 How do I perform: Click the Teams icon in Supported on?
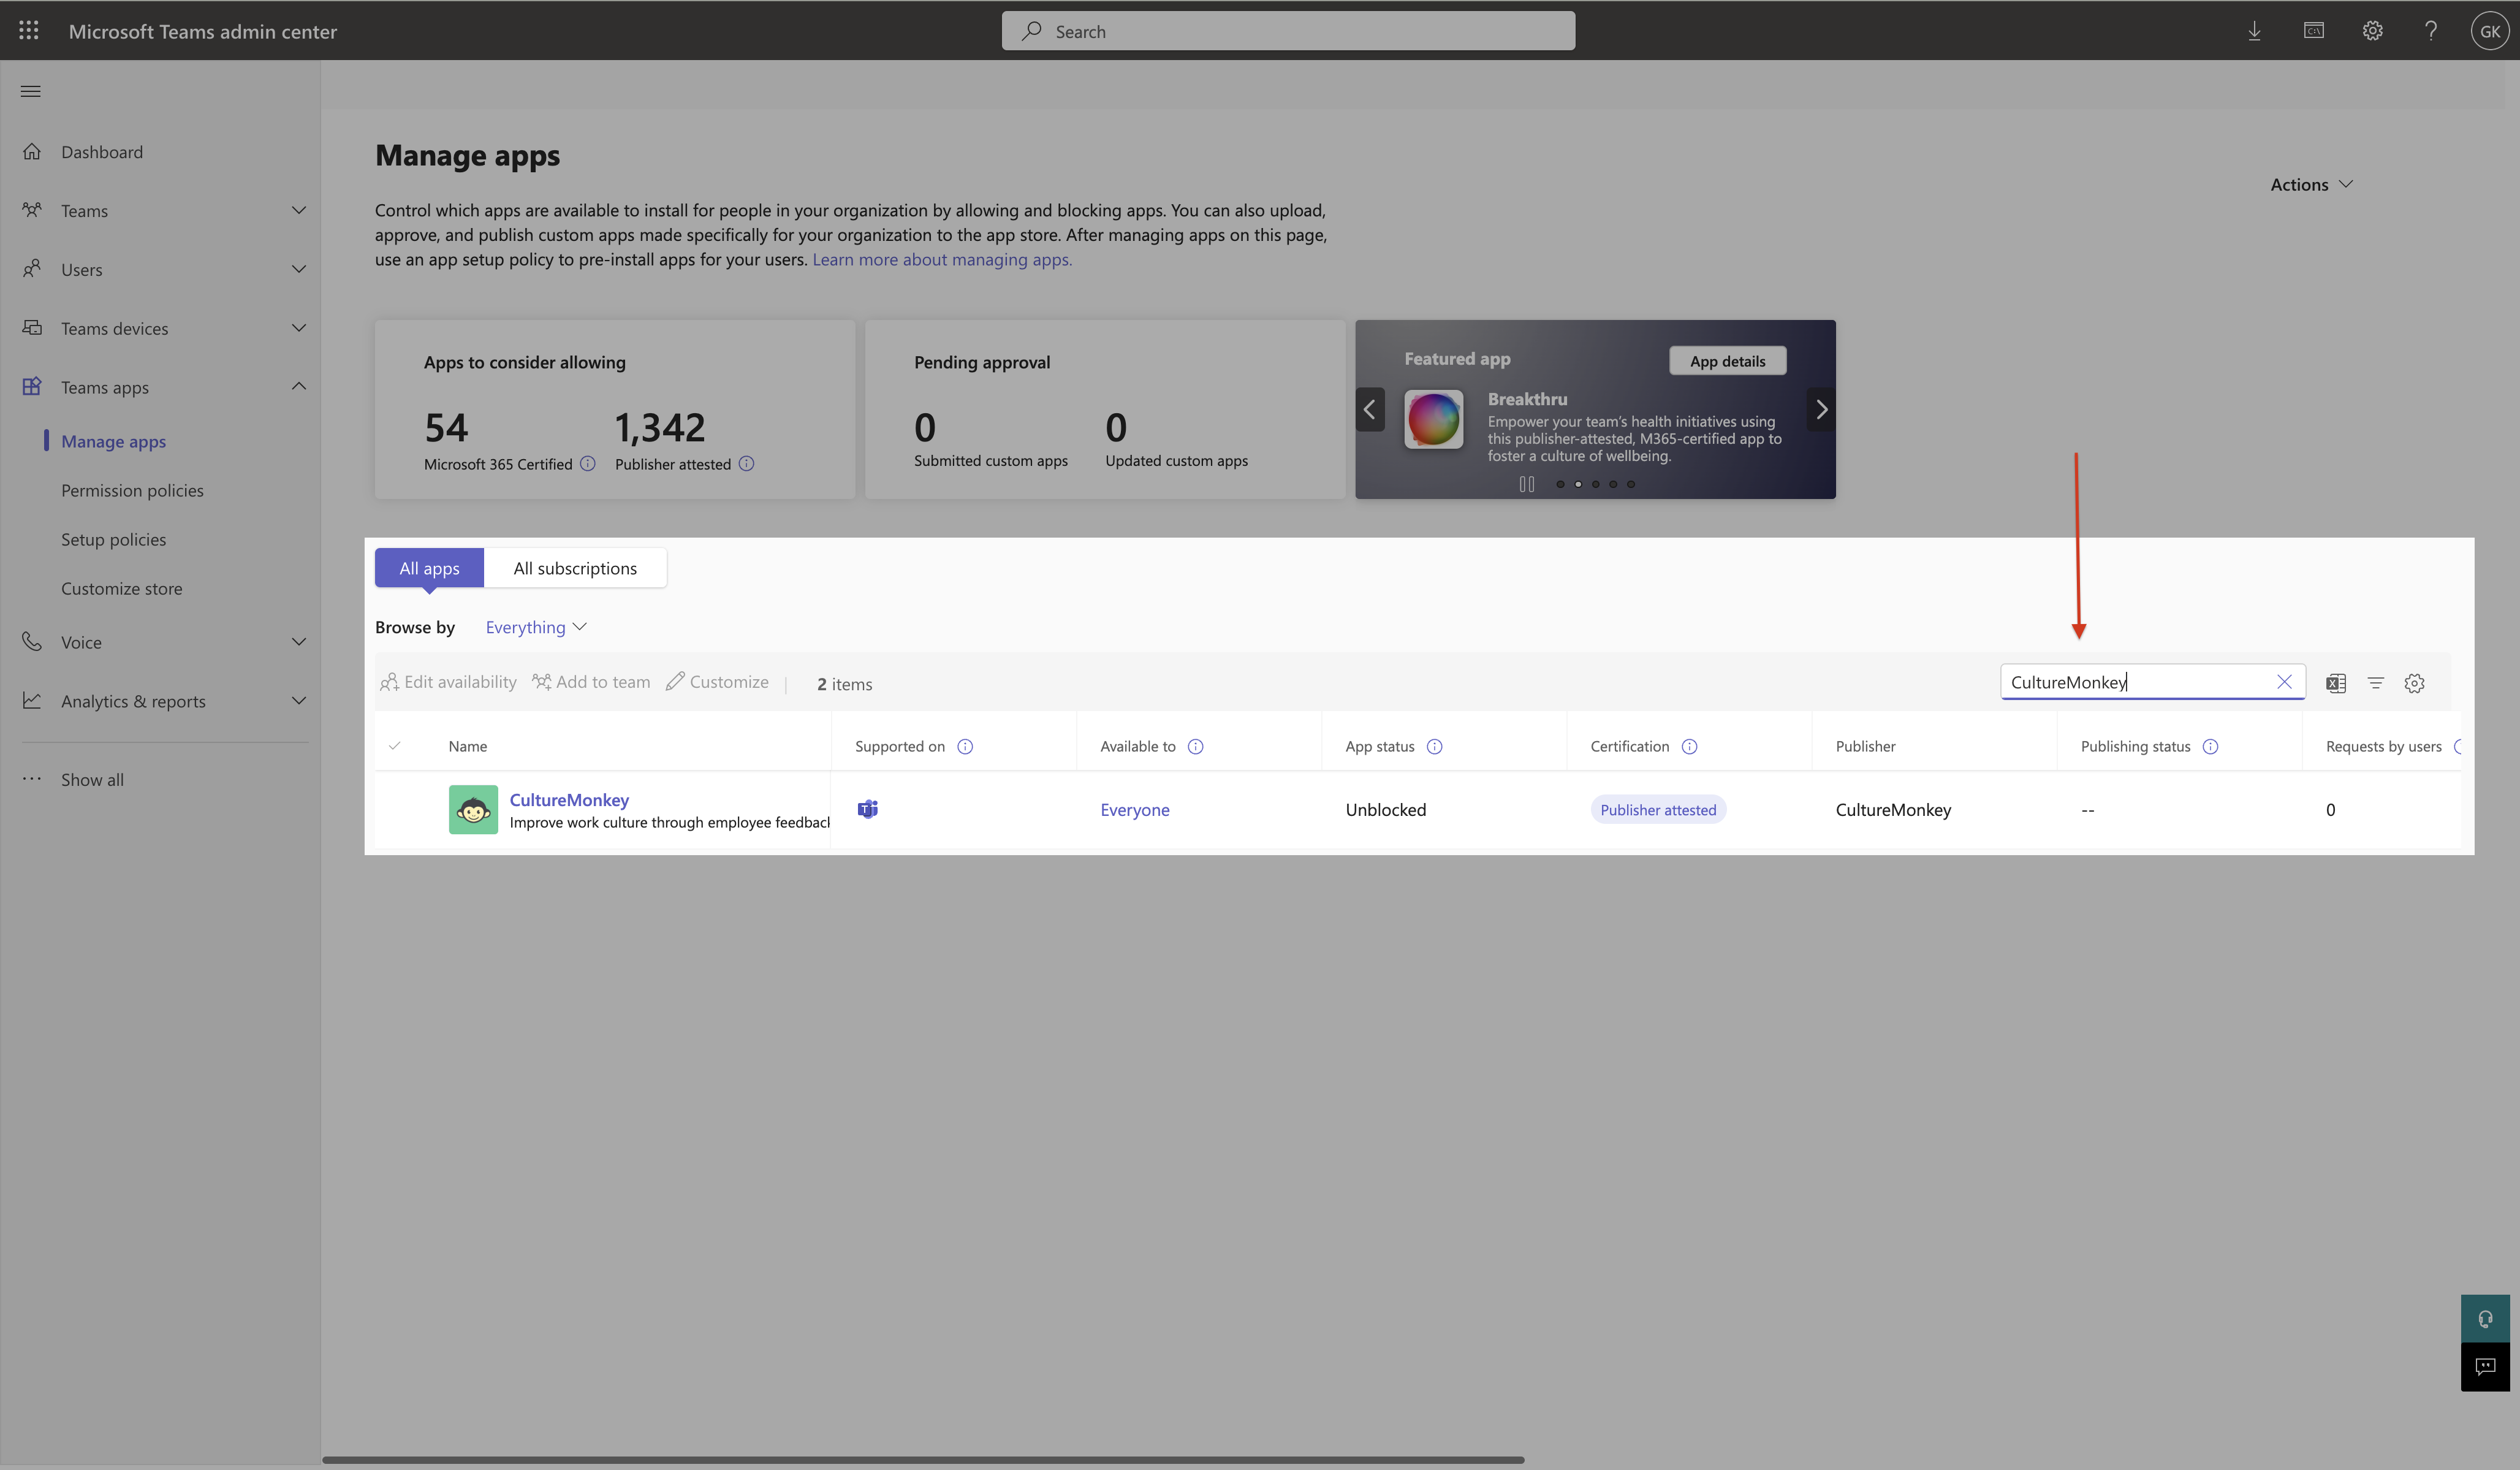tap(867, 809)
